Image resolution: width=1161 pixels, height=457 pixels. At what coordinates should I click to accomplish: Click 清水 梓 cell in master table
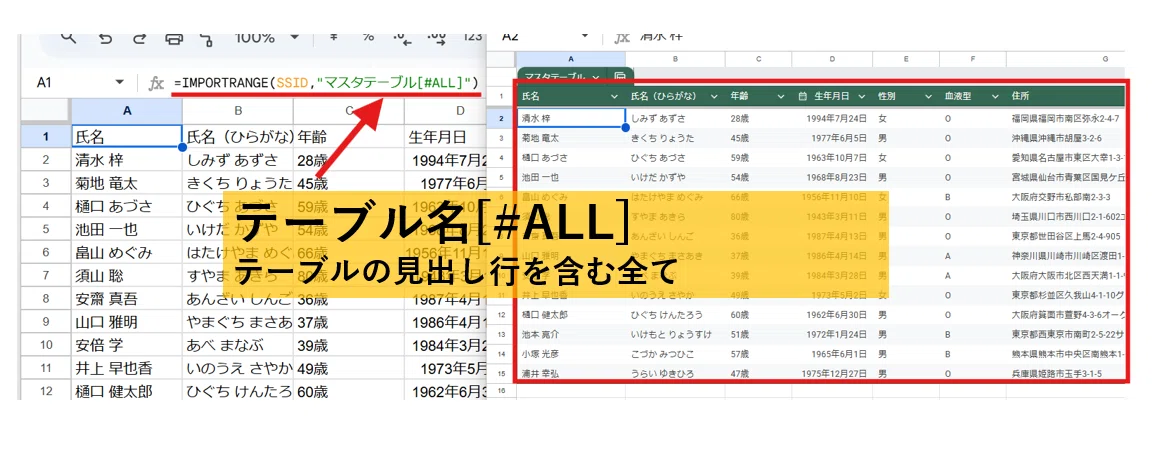coord(572,118)
